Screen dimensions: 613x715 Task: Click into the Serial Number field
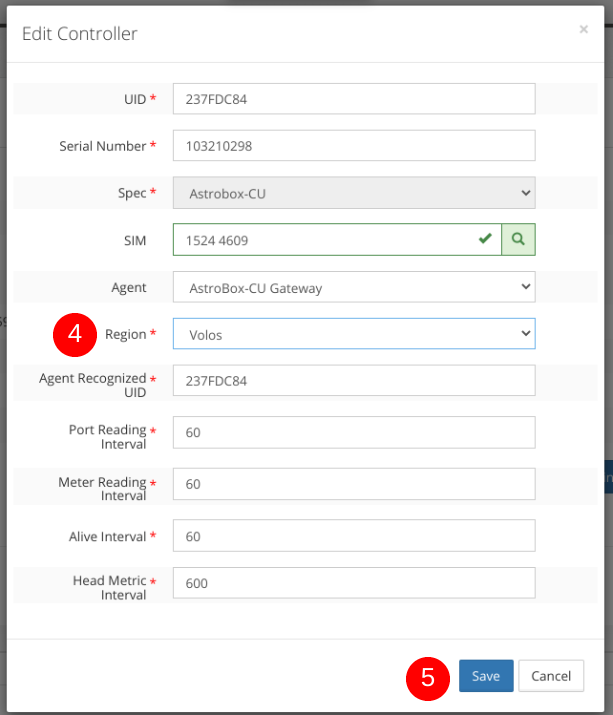click(354, 146)
